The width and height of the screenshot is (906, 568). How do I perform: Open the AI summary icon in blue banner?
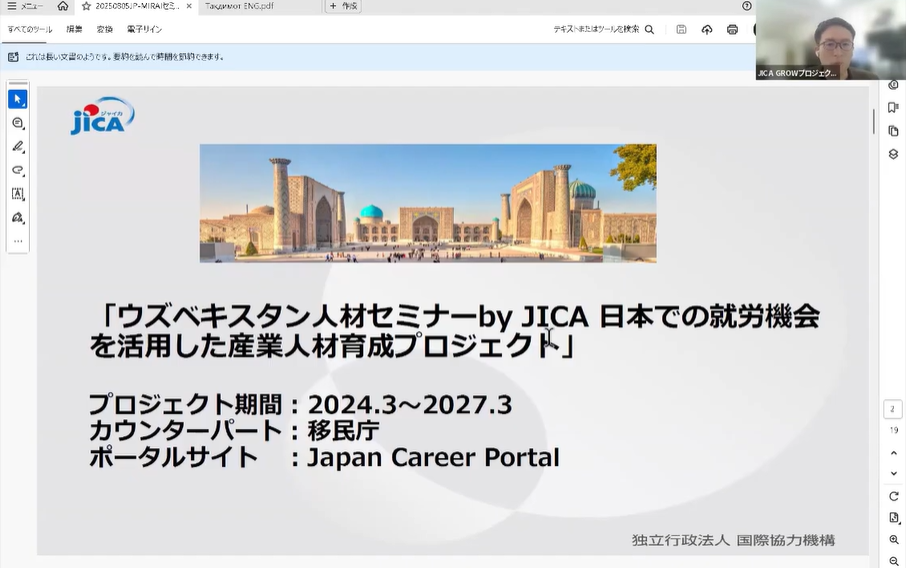click(x=13, y=57)
